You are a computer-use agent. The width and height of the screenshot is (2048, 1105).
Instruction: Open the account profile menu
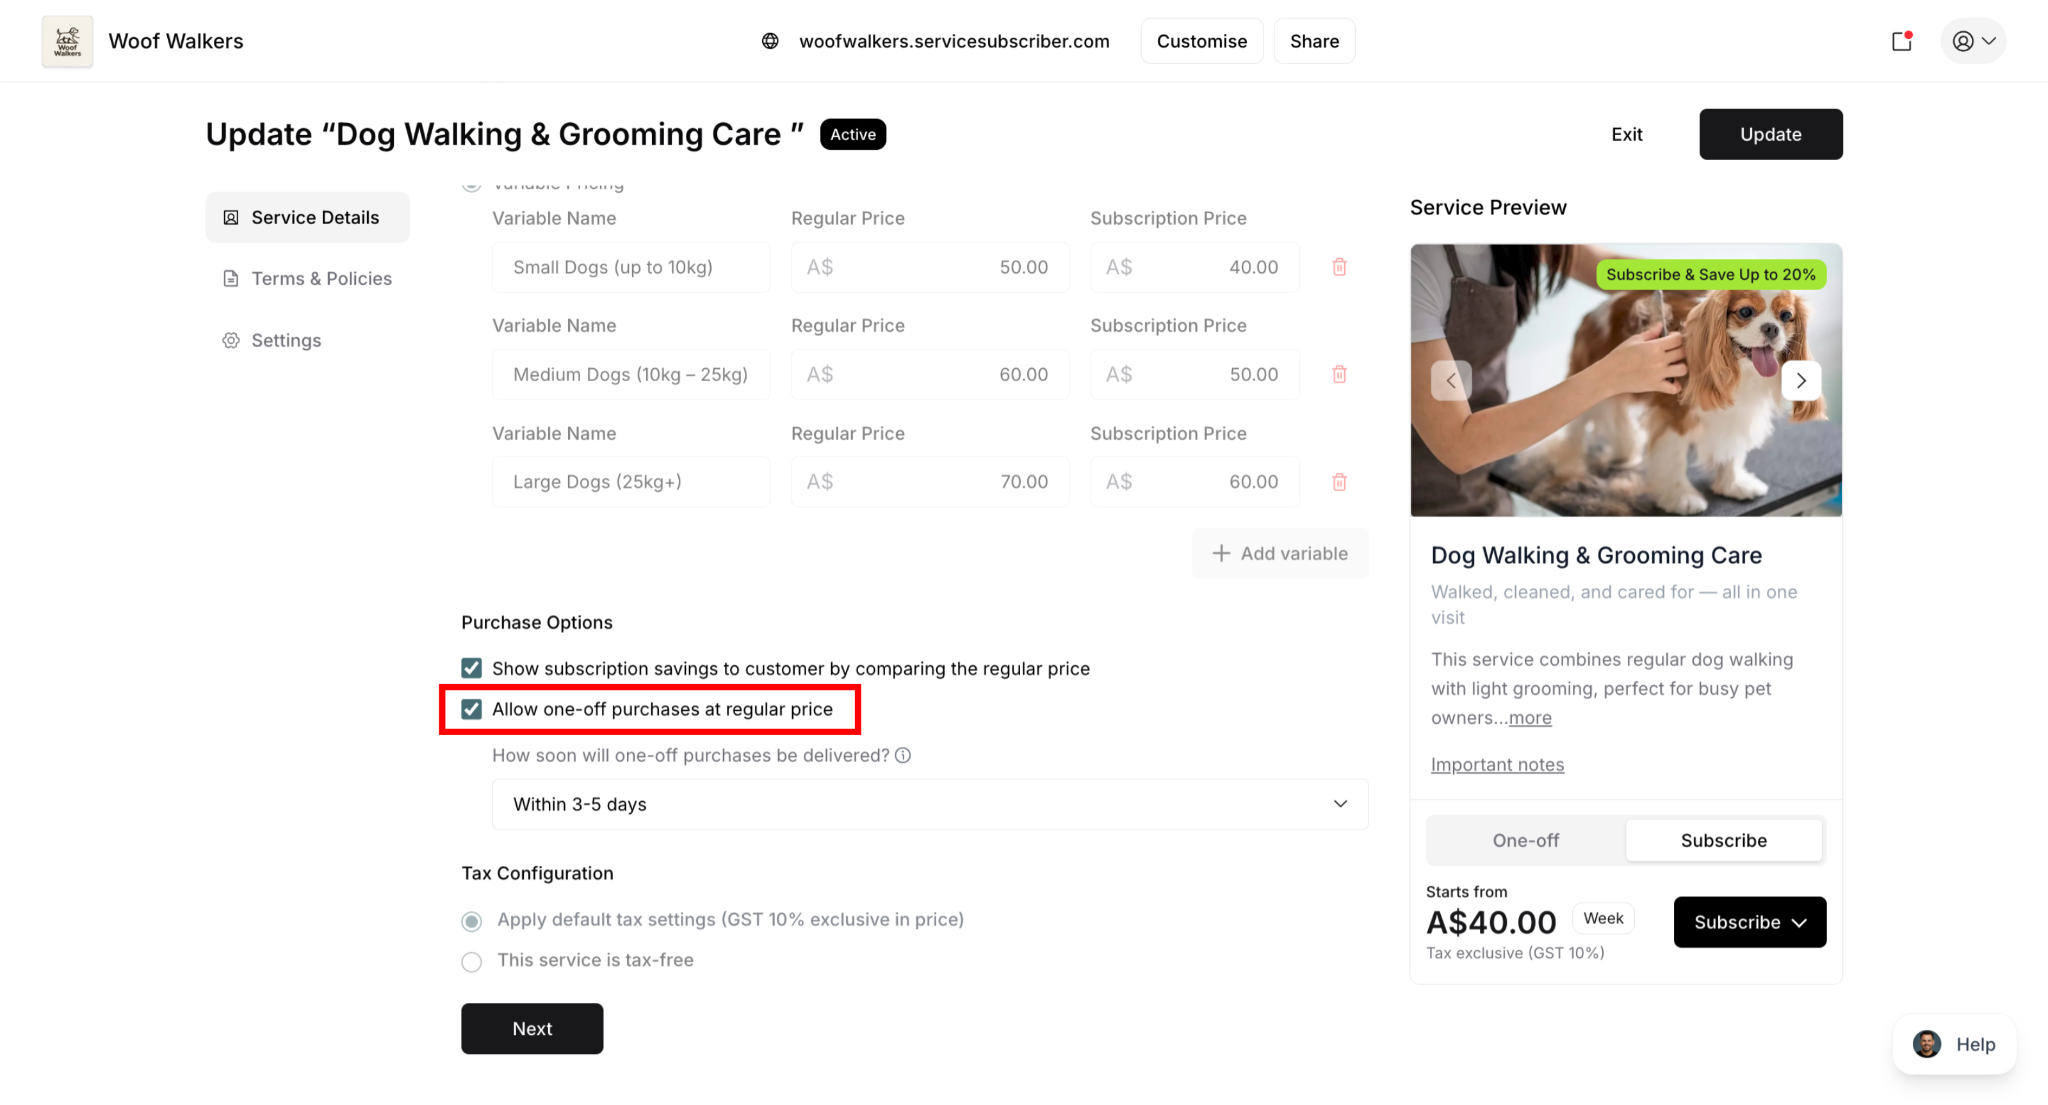click(1972, 41)
